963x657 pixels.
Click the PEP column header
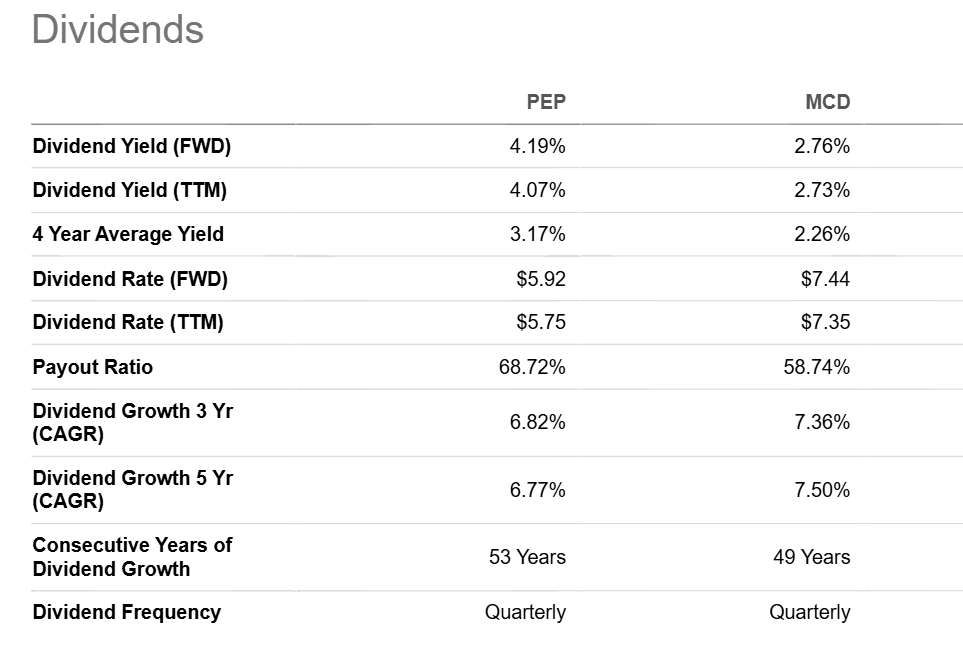(x=546, y=102)
